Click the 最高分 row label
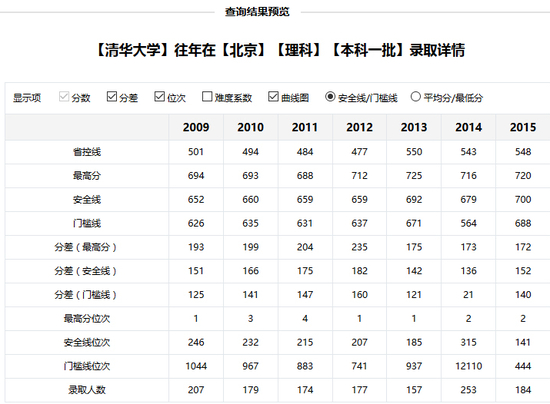The width and height of the screenshot is (550, 404). pos(87,176)
